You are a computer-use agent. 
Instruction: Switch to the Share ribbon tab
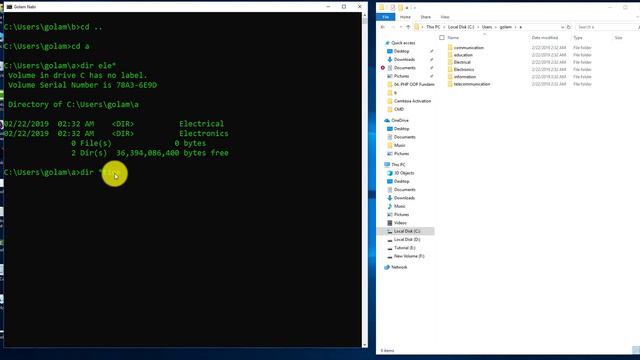click(426, 17)
